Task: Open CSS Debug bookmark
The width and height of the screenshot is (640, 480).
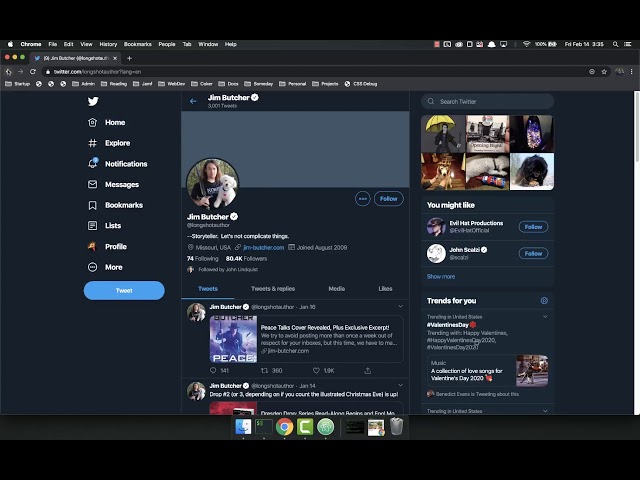Action: coord(360,84)
